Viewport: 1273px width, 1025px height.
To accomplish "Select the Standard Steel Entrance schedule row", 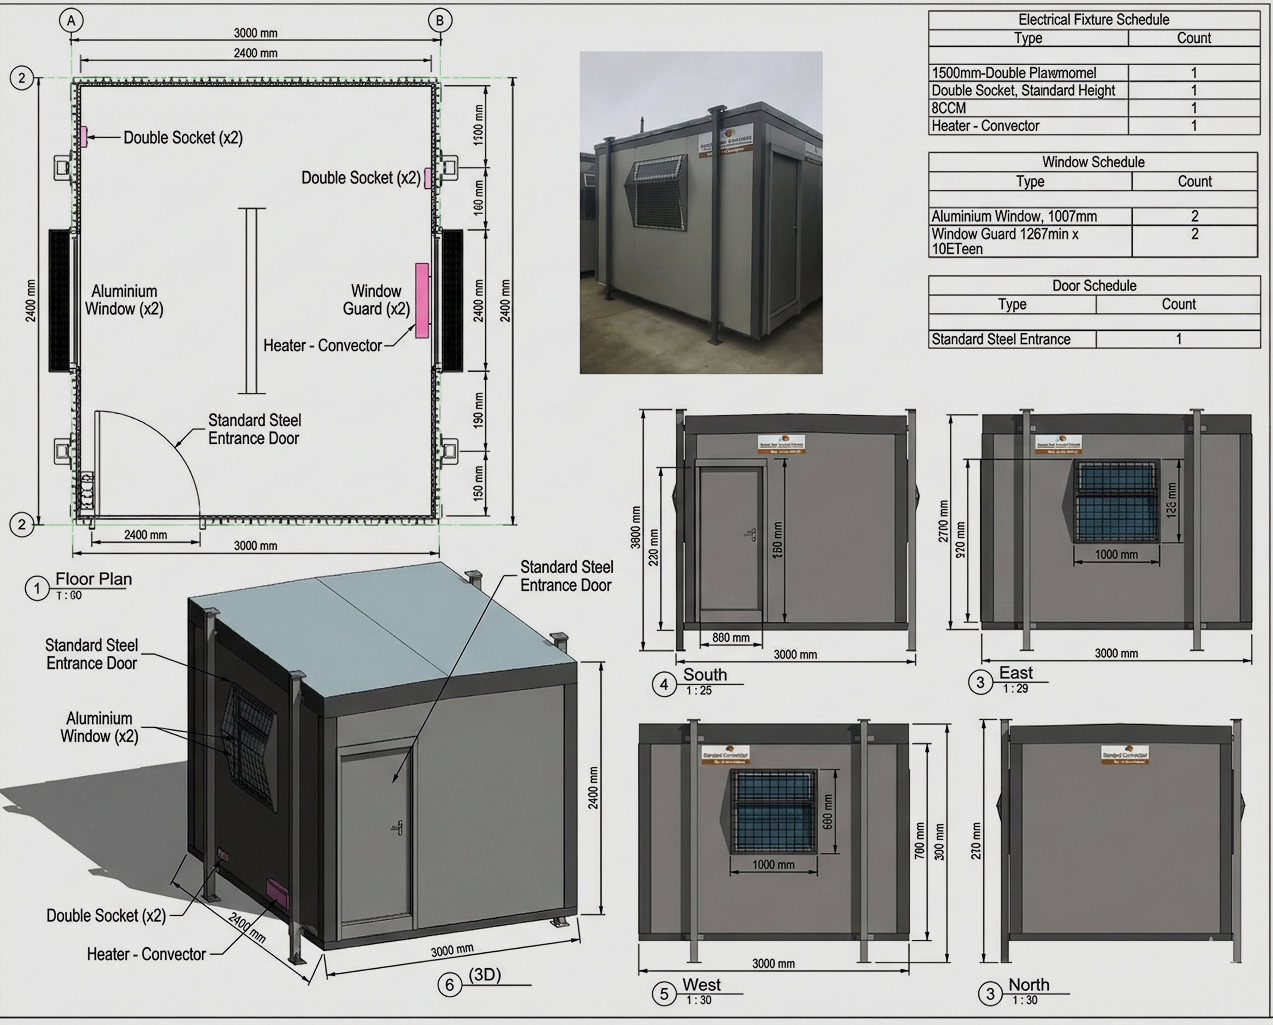I will pos(1093,339).
